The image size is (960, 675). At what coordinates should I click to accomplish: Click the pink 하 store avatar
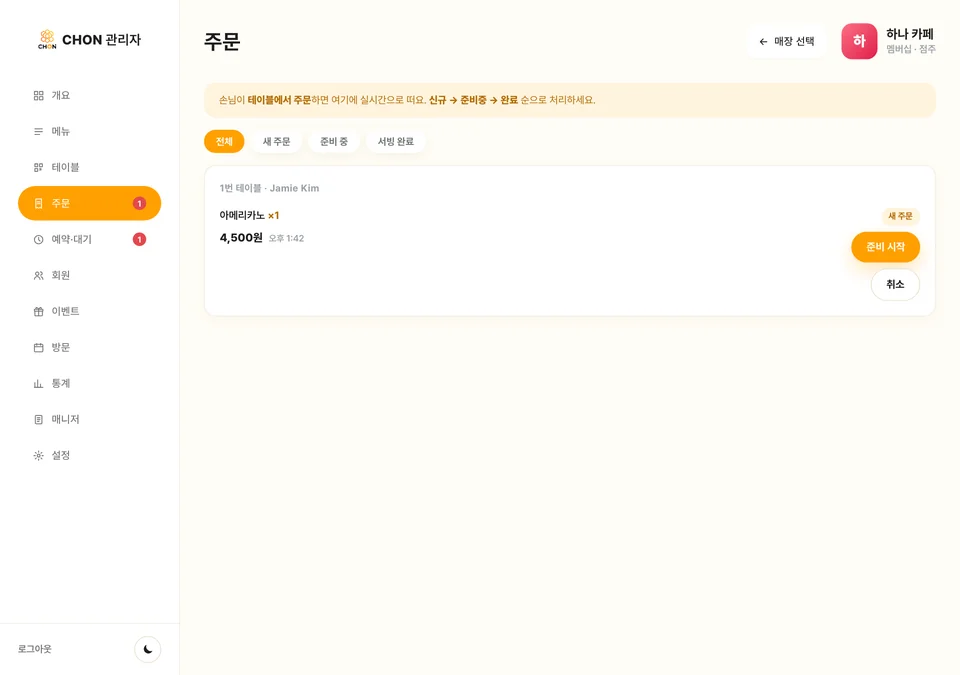click(x=859, y=41)
